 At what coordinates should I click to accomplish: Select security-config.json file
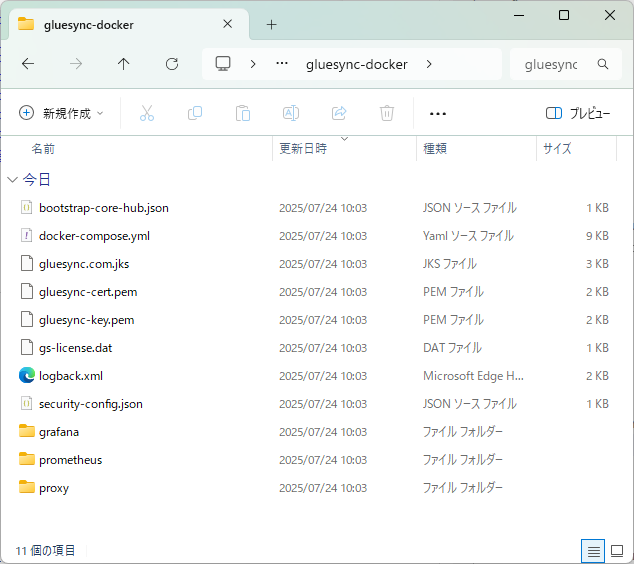(x=91, y=404)
